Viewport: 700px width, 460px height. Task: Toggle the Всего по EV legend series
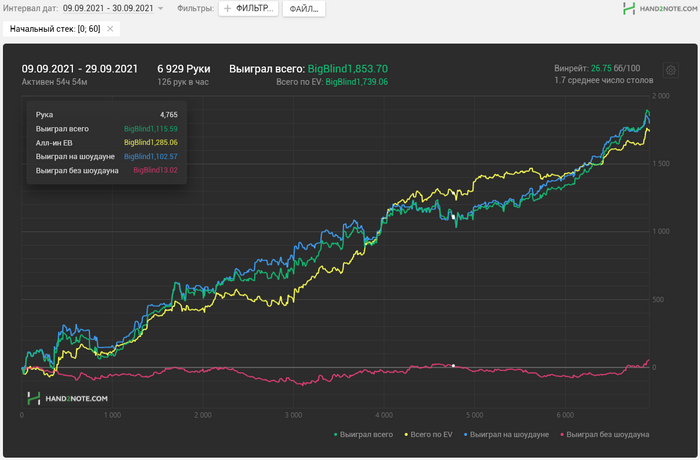point(428,434)
